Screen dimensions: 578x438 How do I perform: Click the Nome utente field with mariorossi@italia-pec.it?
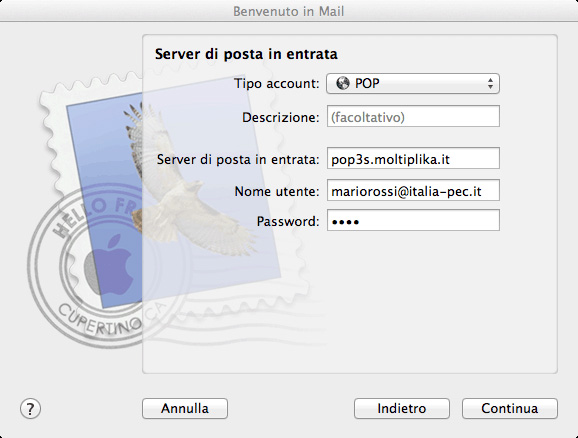click(x=413, y=190)
